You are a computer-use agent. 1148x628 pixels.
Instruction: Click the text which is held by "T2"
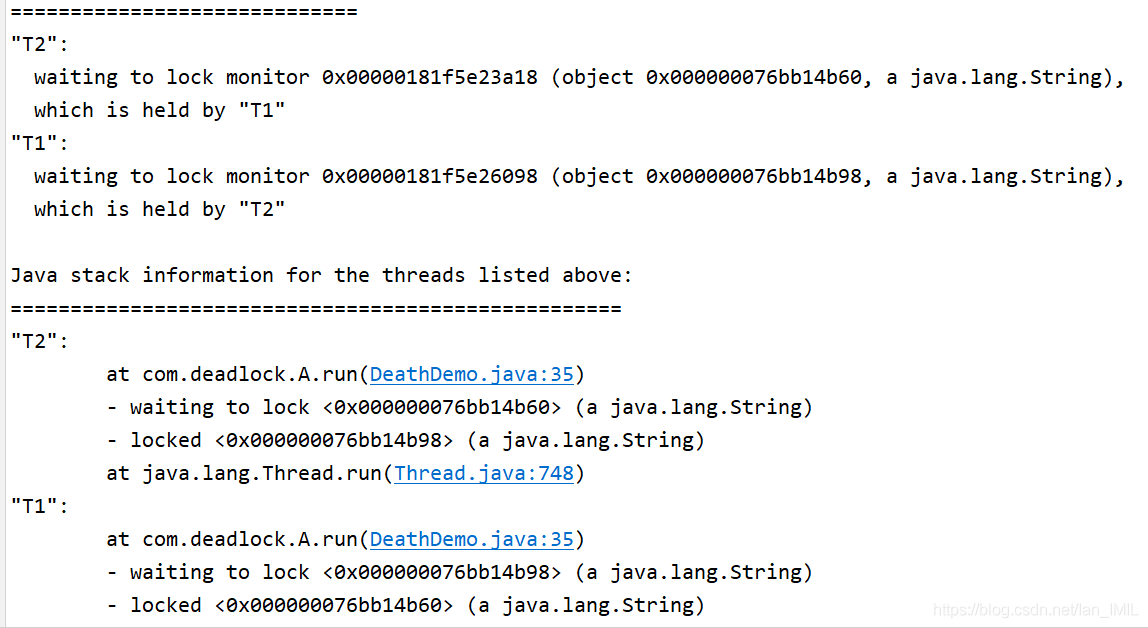click(160, 209)
